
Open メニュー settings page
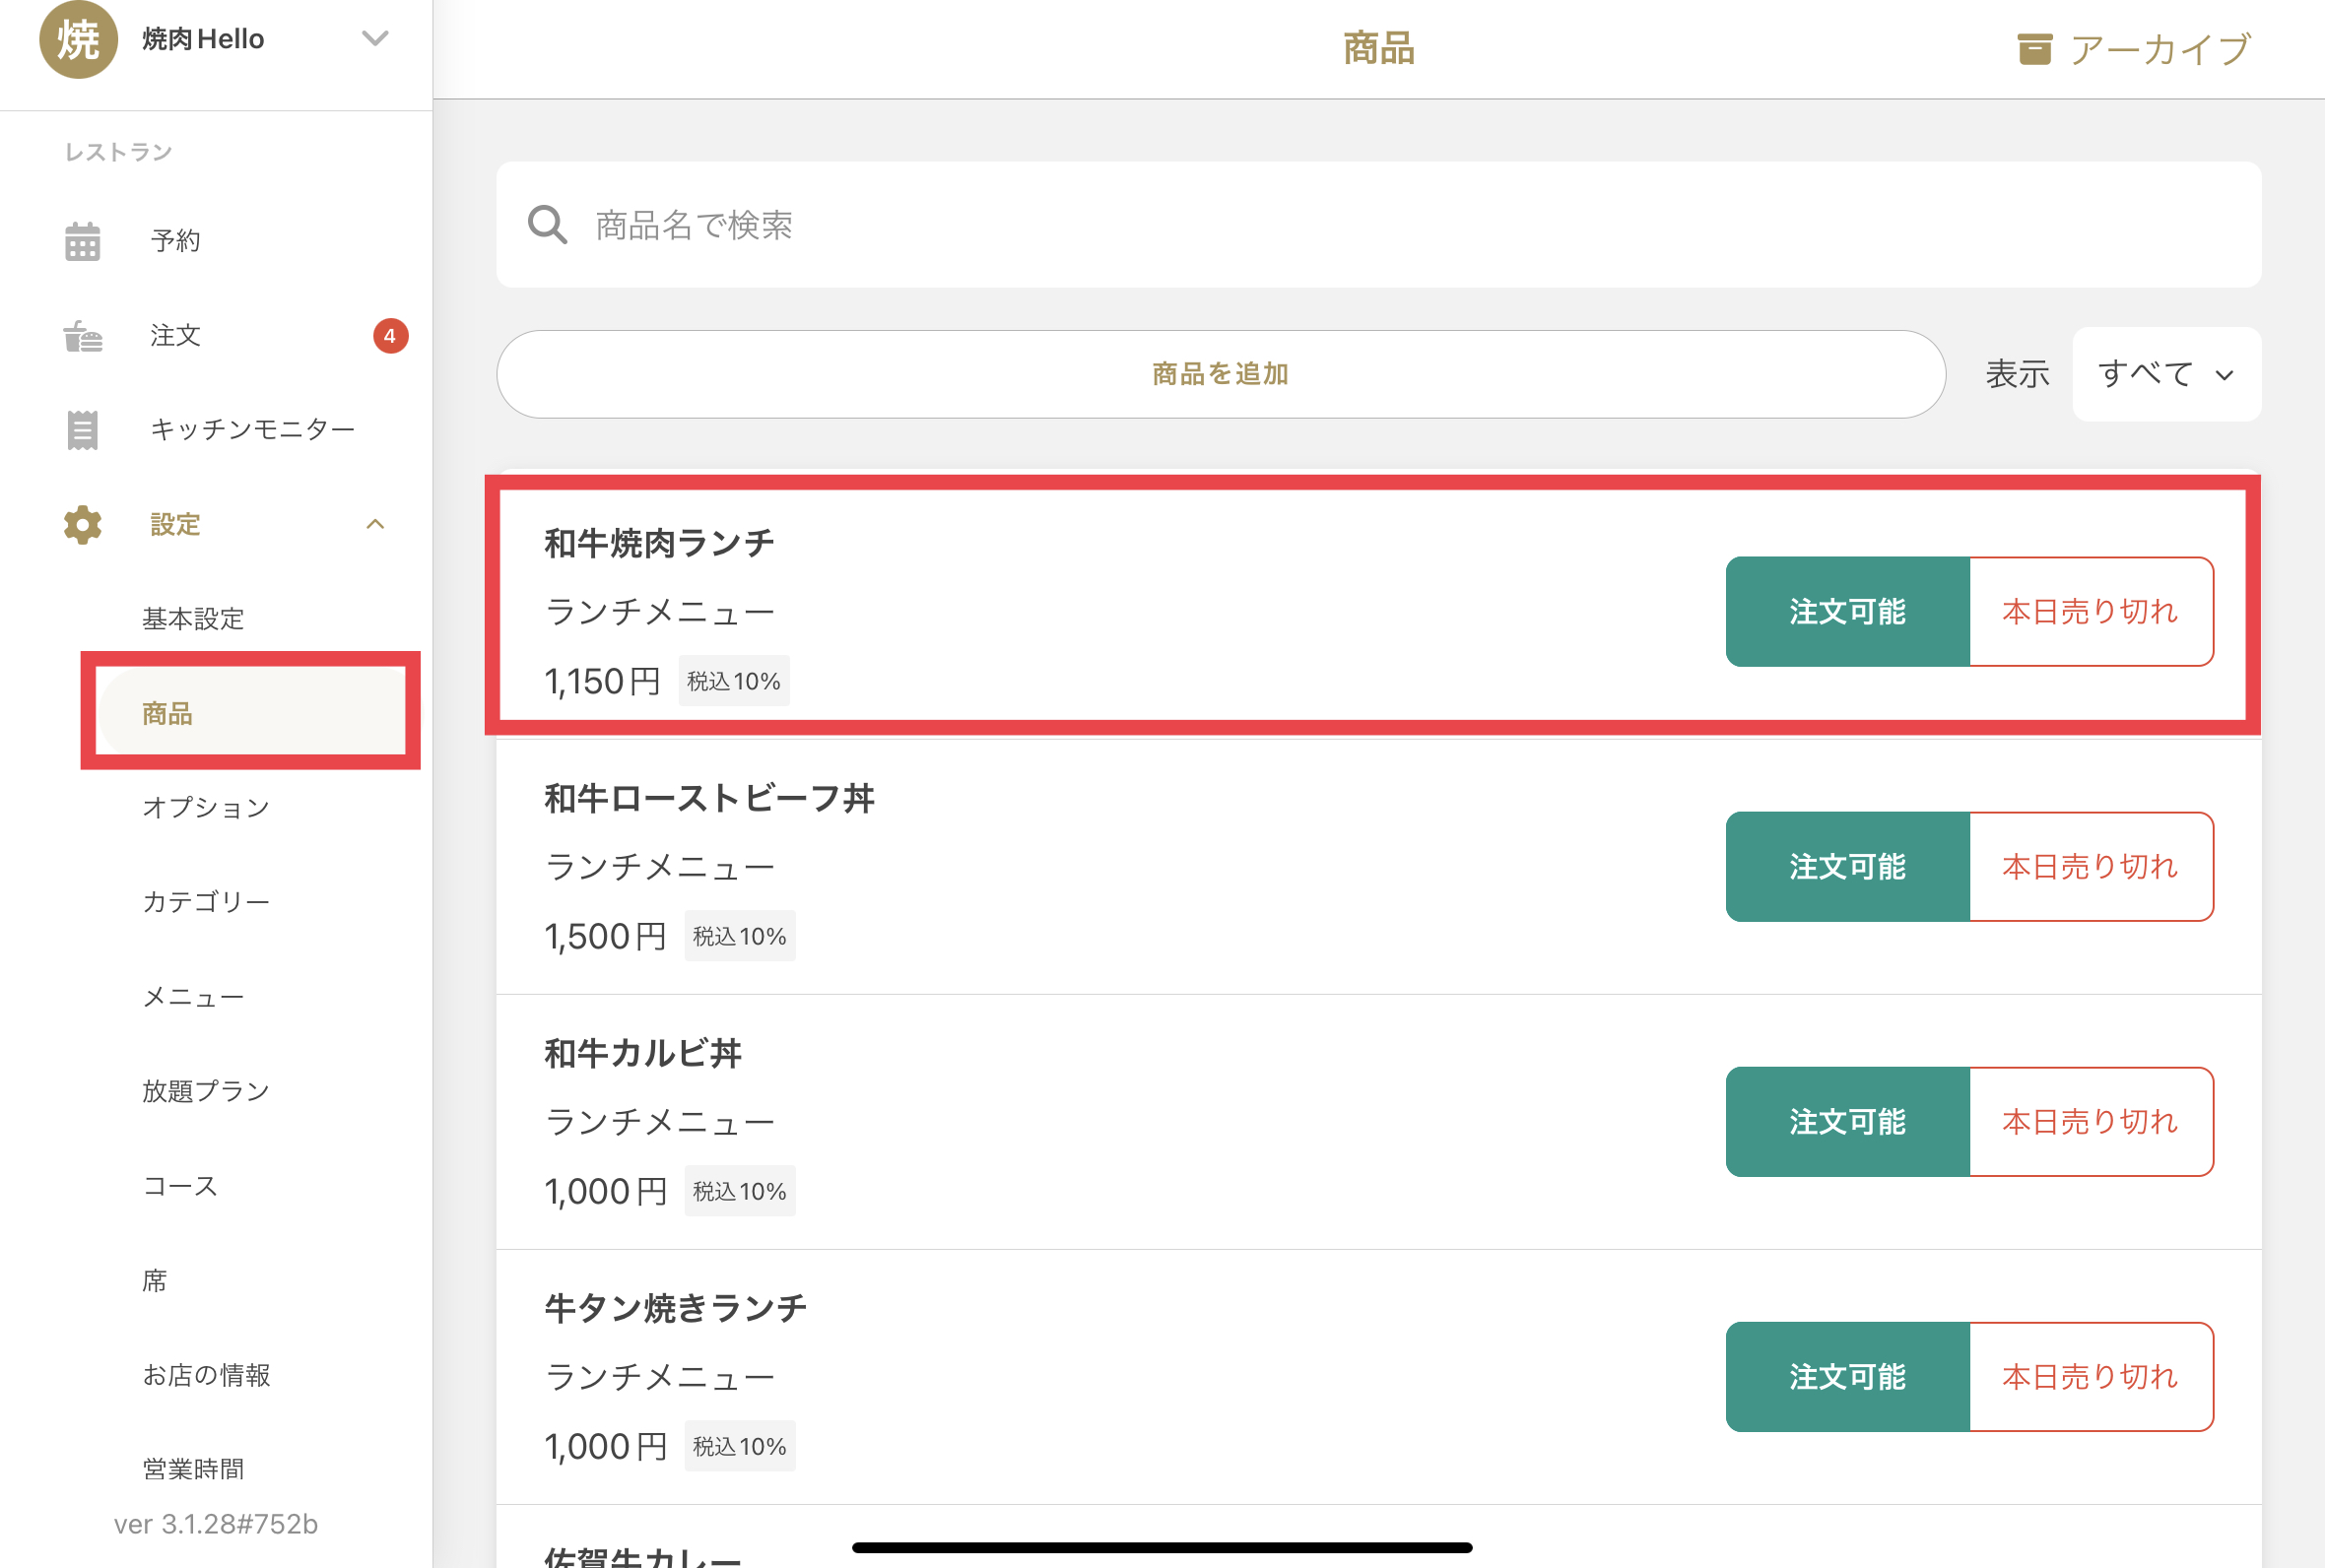pos(193,997)
